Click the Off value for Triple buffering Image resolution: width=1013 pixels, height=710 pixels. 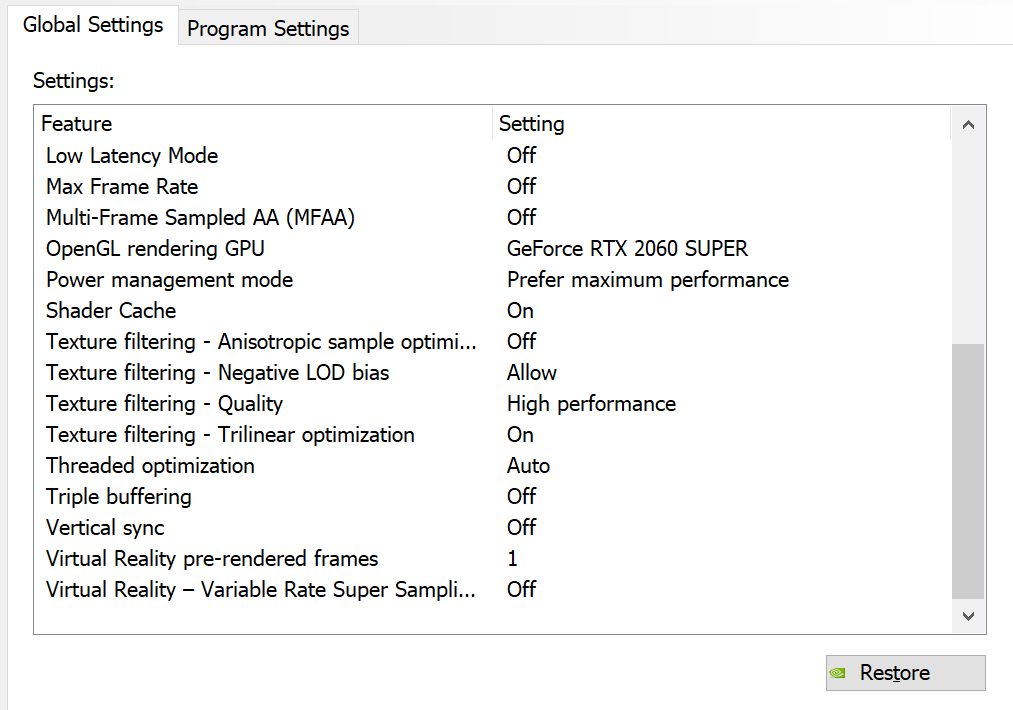521,497
